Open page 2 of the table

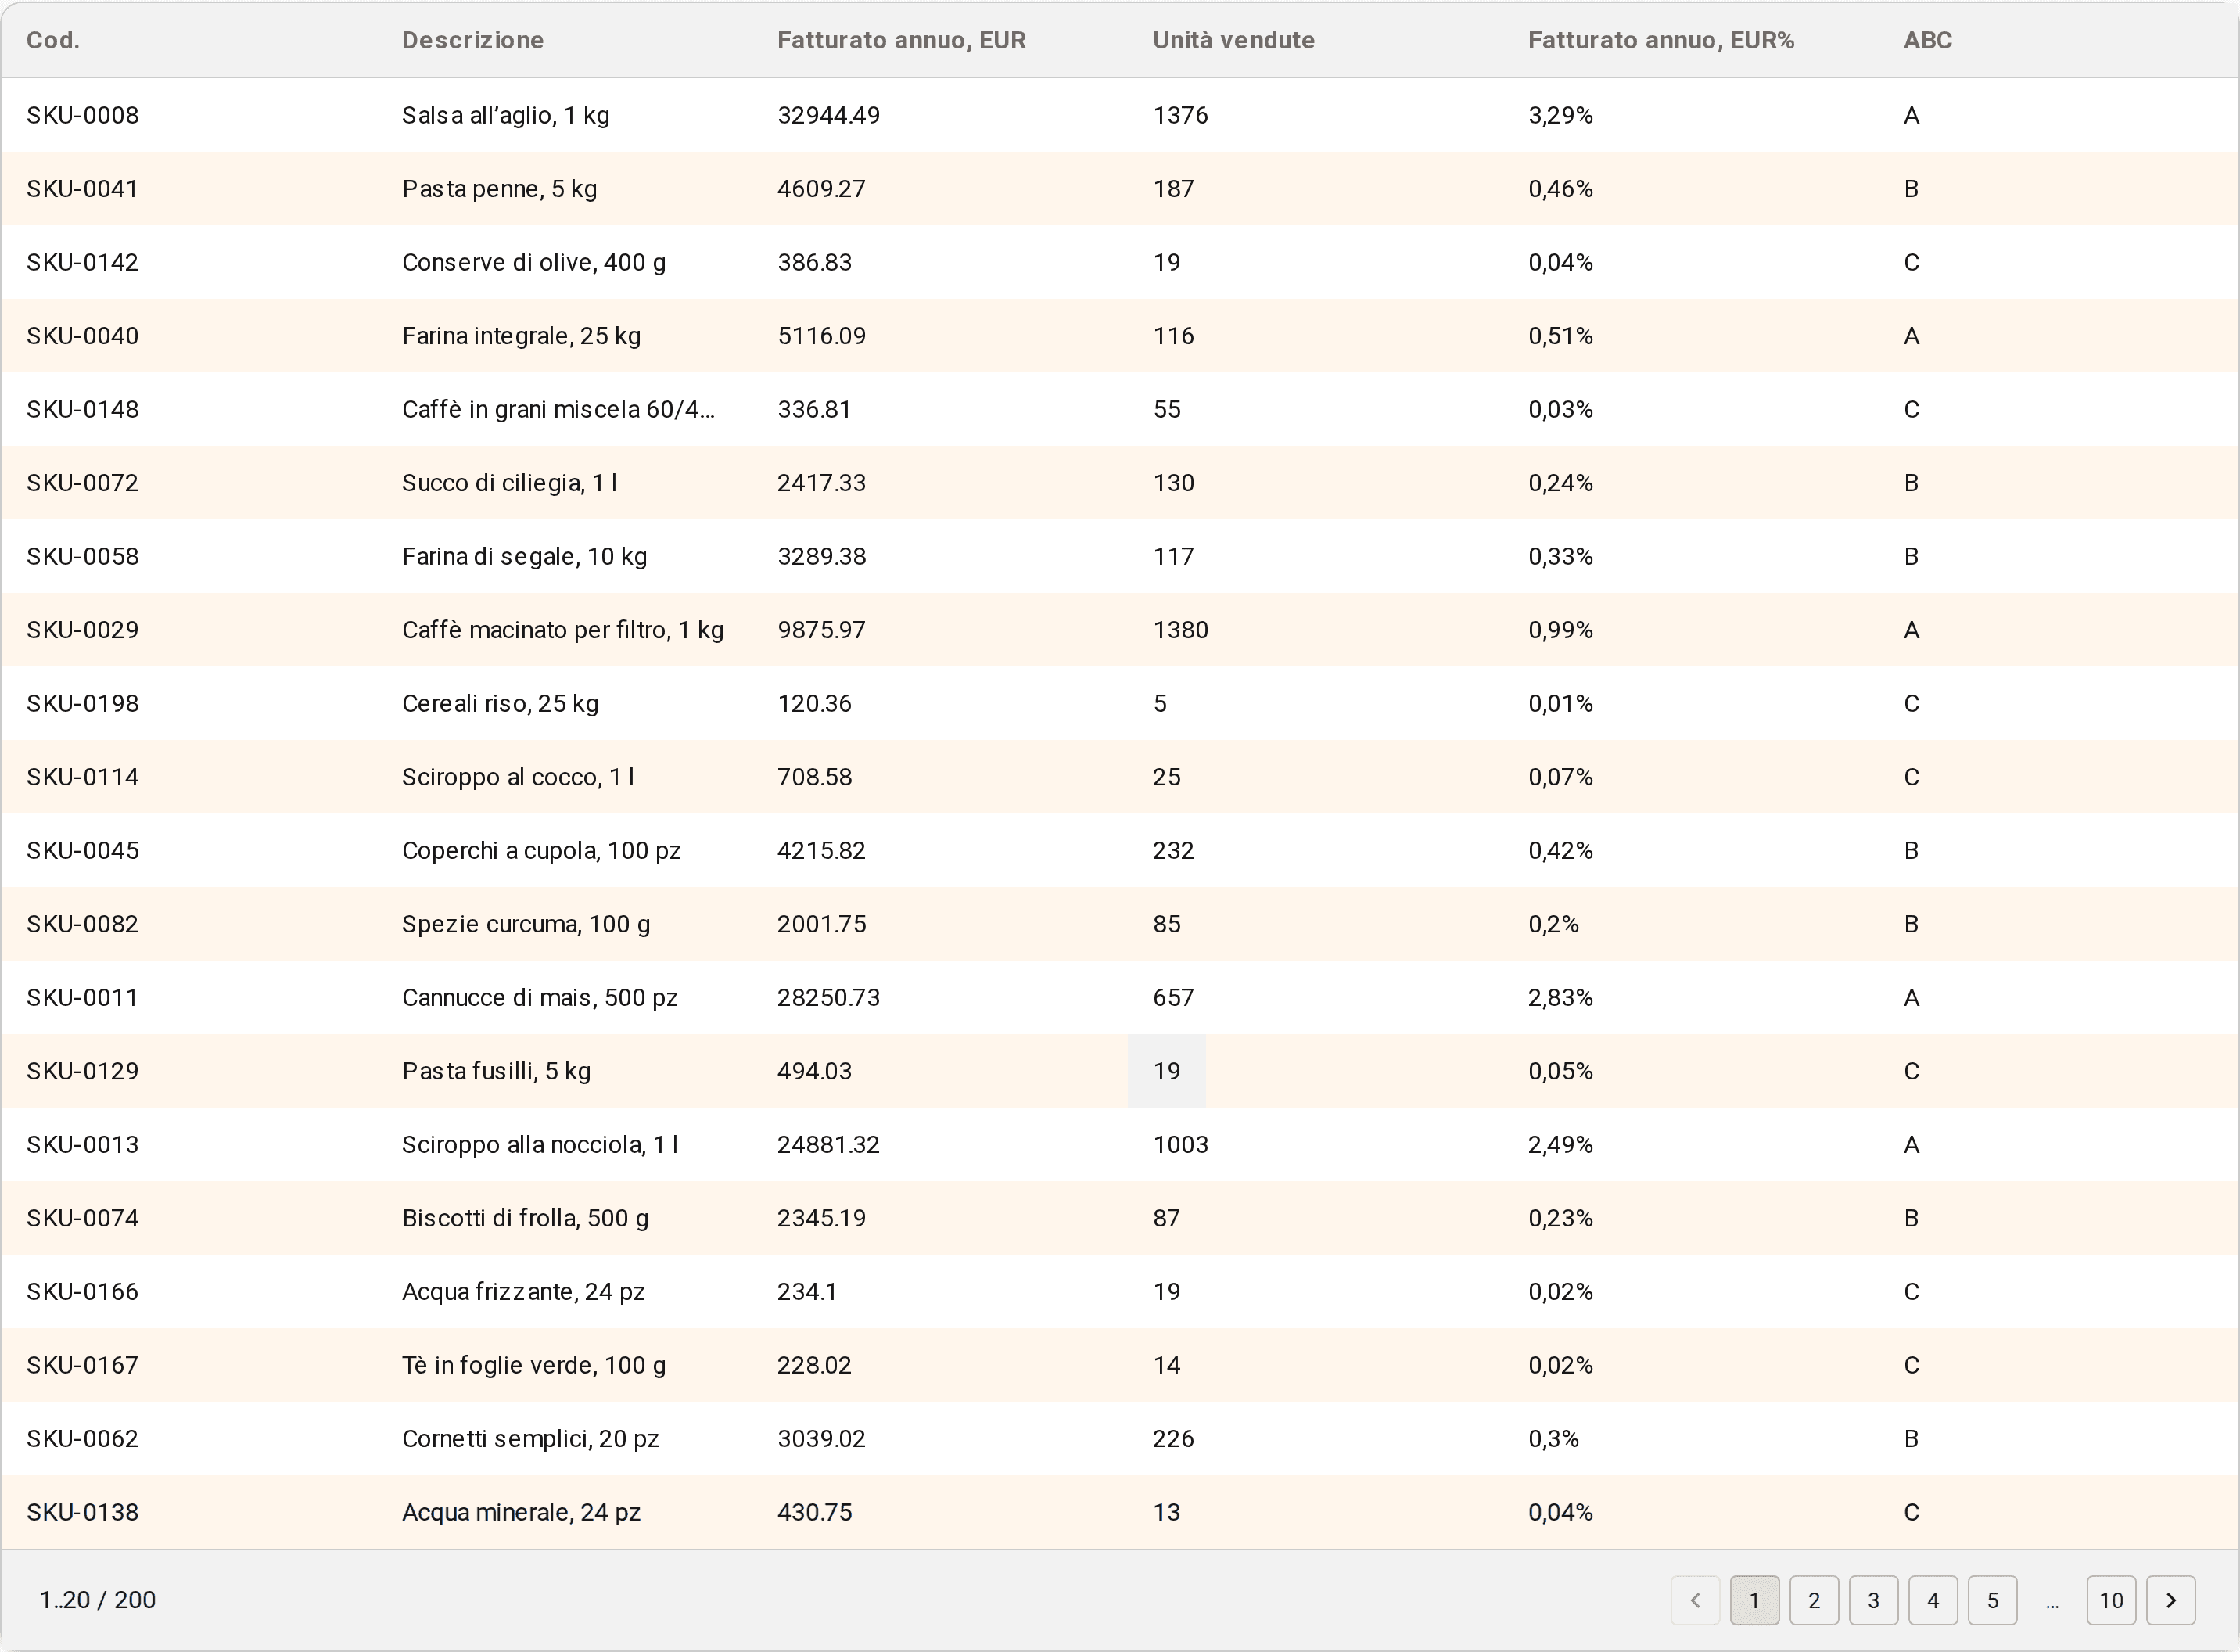click(1814, 1601)
